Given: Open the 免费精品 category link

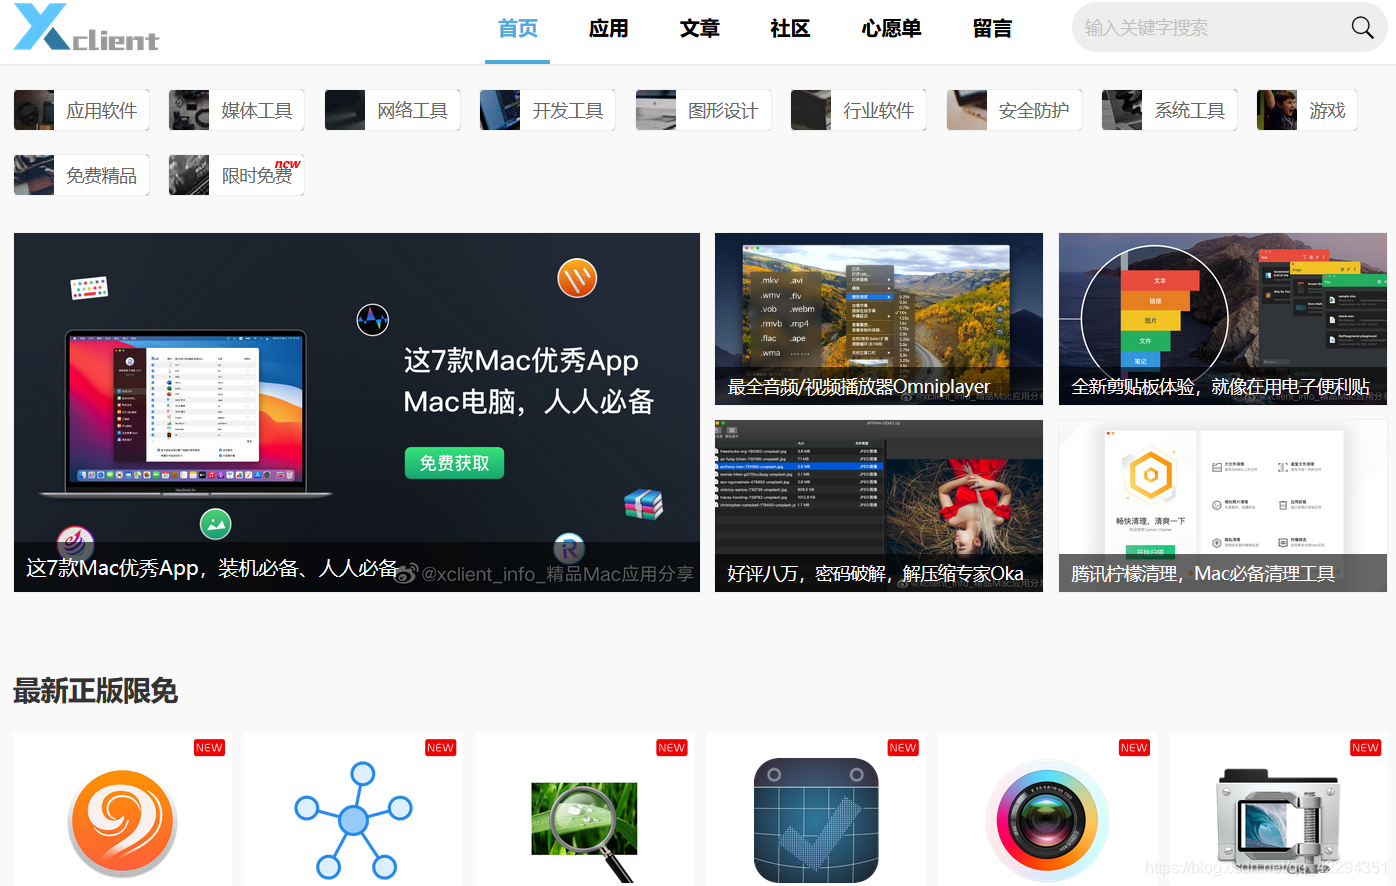Looking at the screenshot, I should 82,175.
